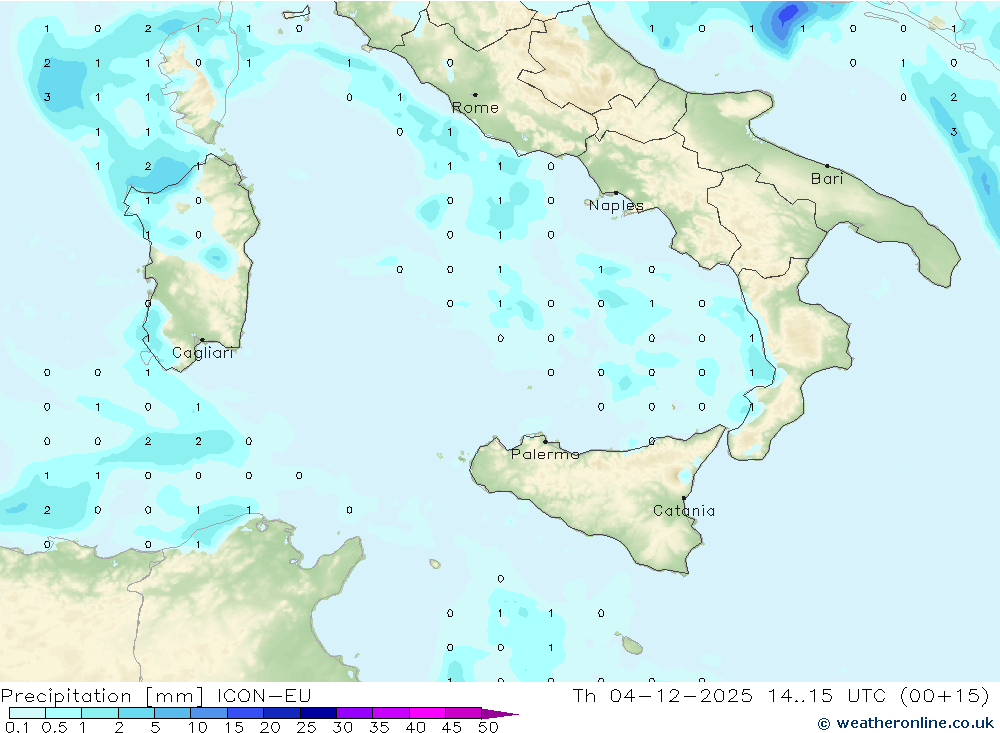
Task: Click the 20–25 mm dark blue legend swatch
Action: click(x=282, y=714)
